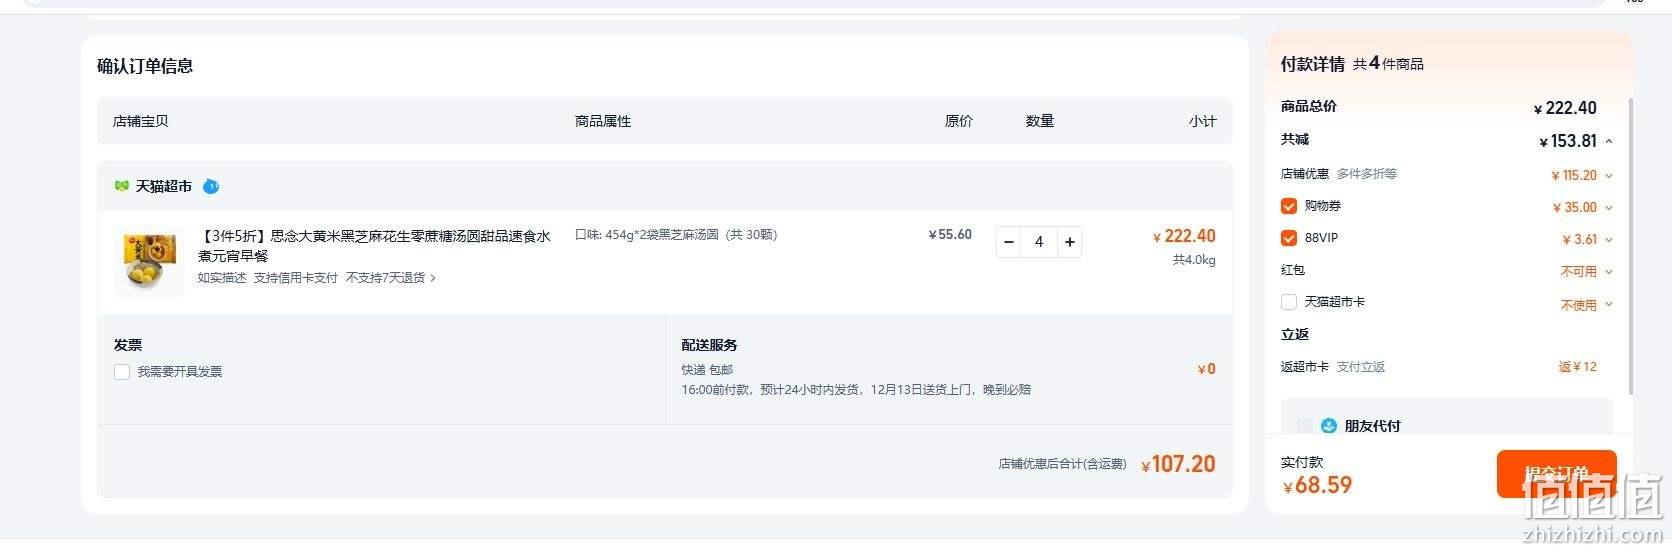Image resolution: width=1672 pixels, height=552 pixels.
Task: Submit the order with 提交订单 button
Action: [x=1556, y=474]
